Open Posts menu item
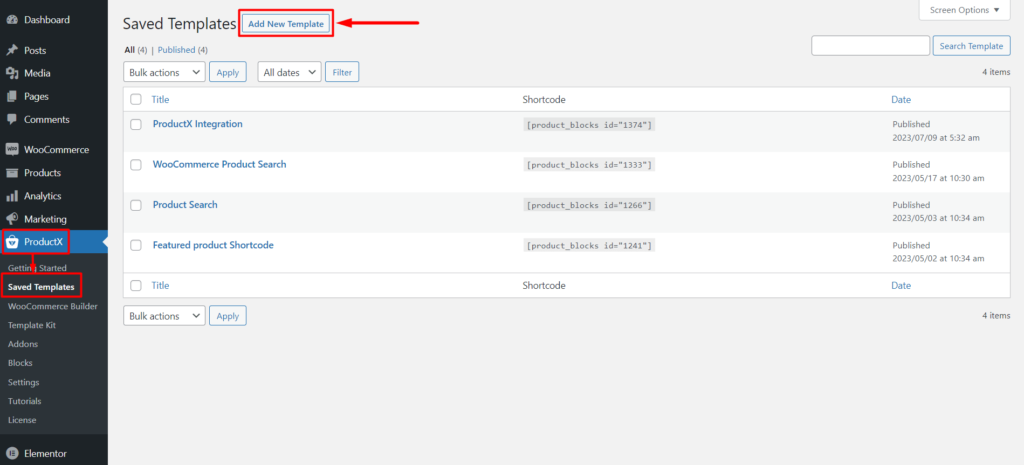The image size is (1024, 465). 35,50
